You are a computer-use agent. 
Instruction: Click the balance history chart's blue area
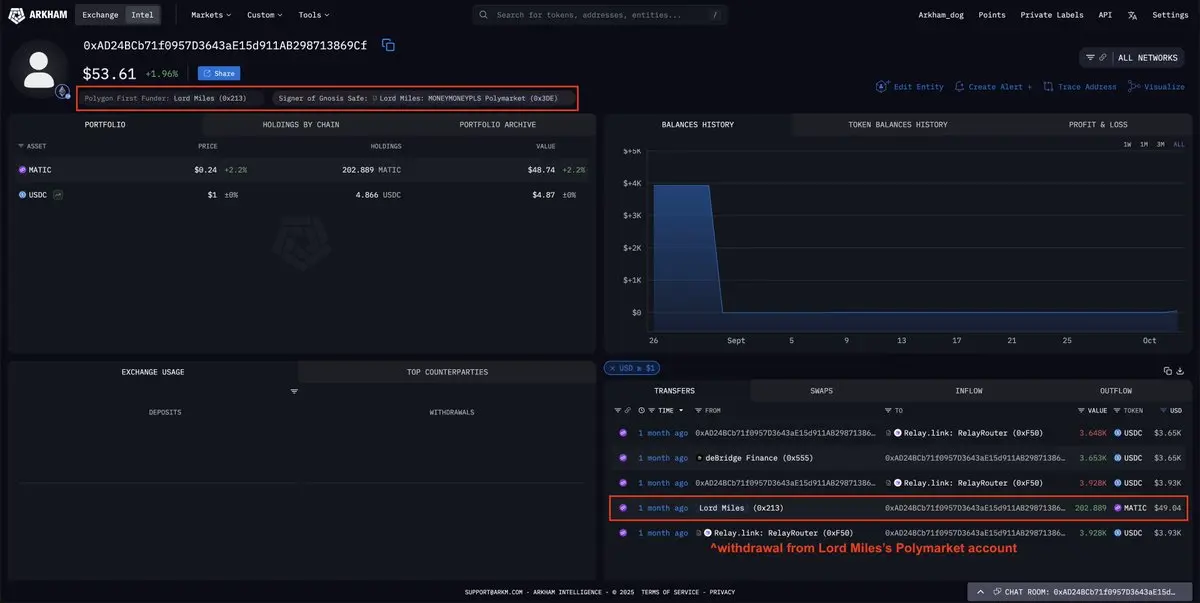coord(681,250)
